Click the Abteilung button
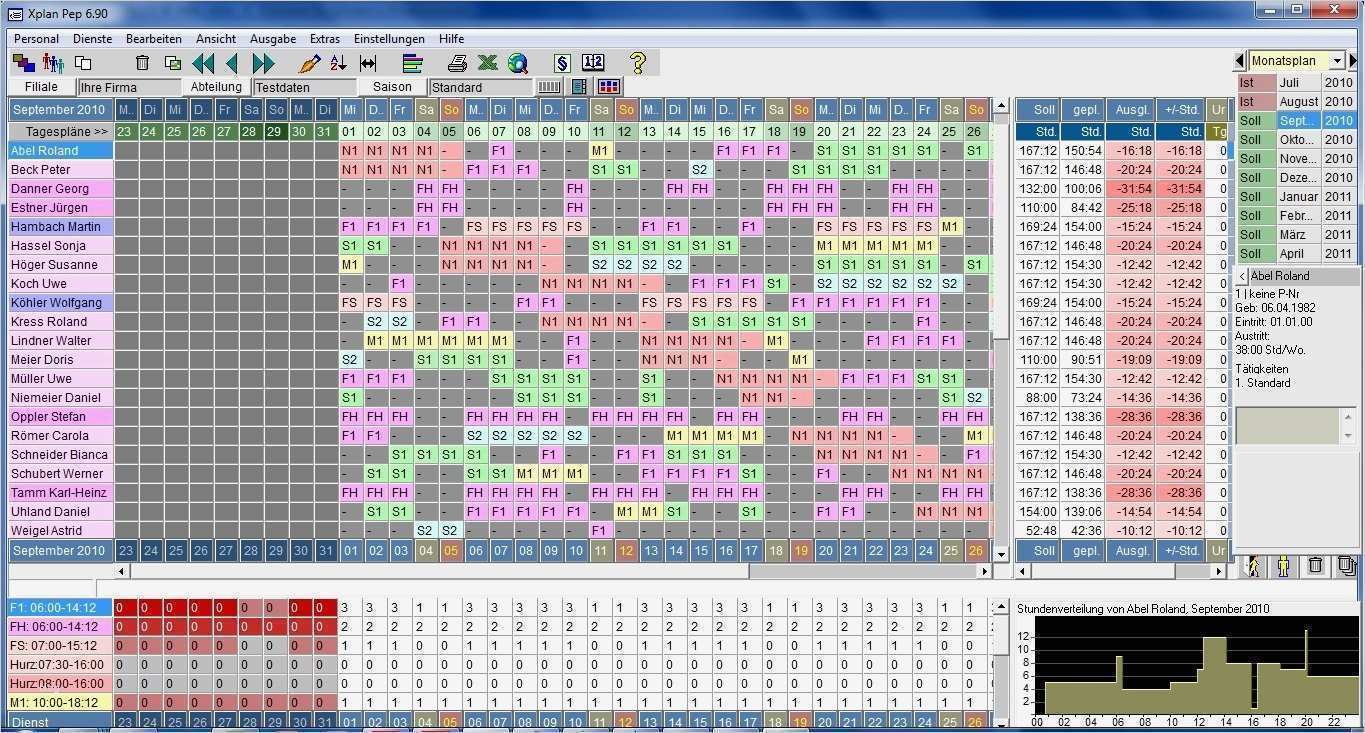 tap(216, 87)
